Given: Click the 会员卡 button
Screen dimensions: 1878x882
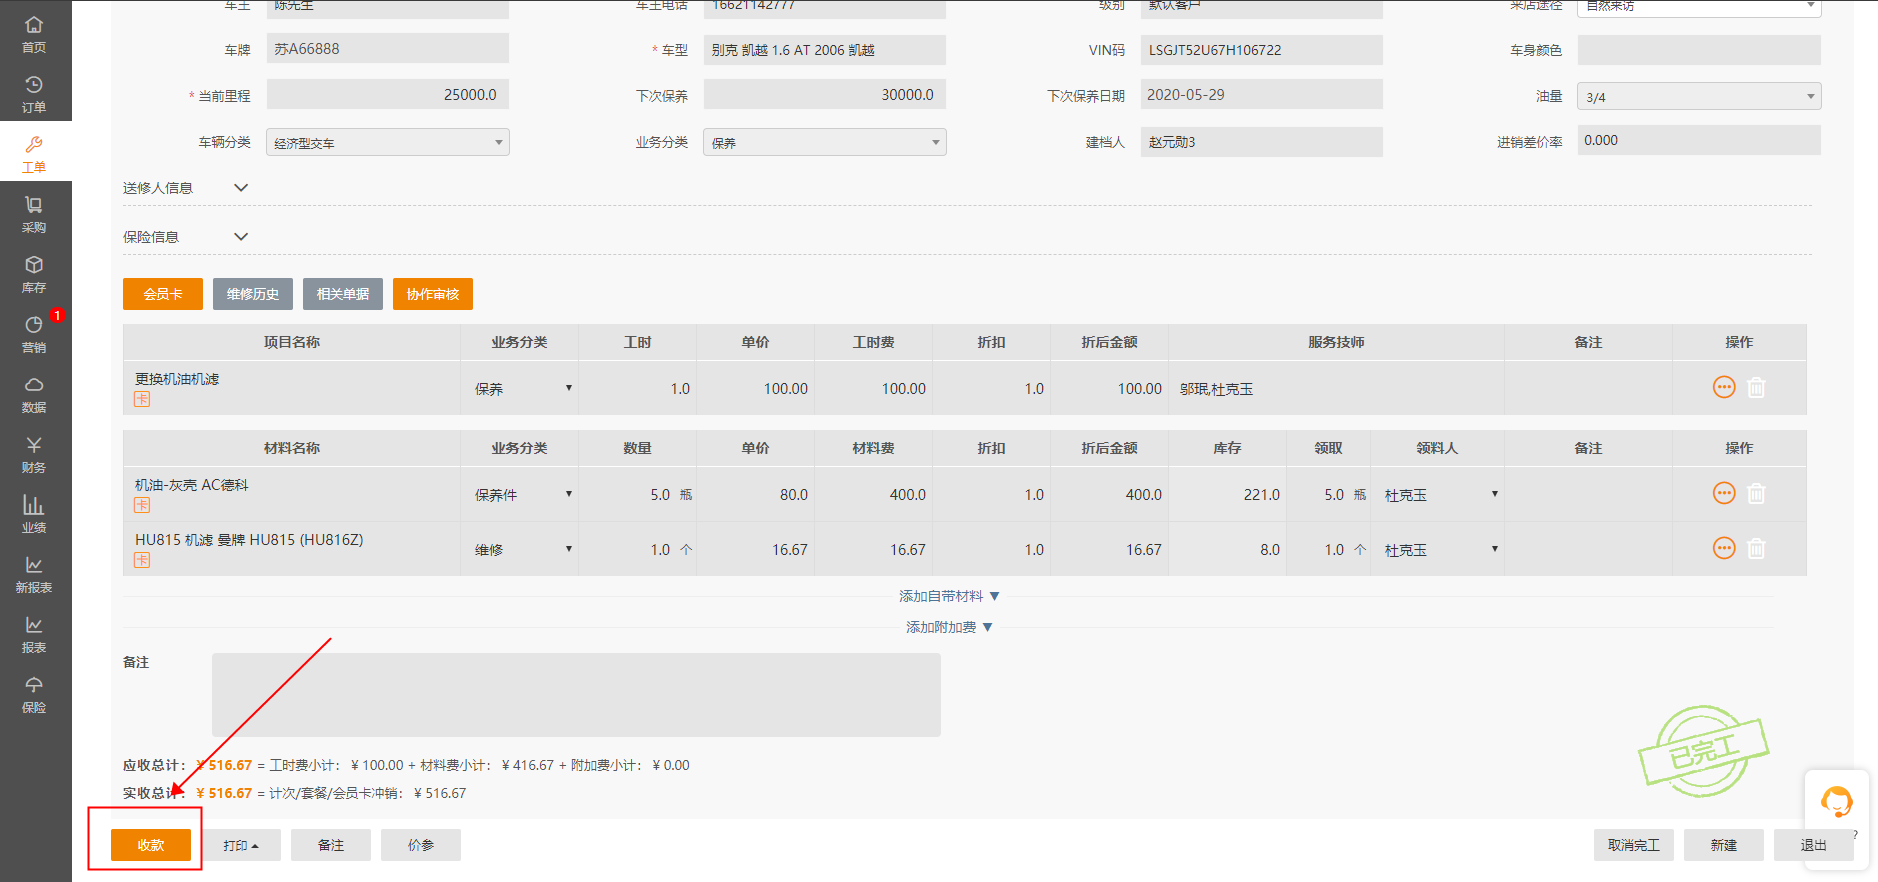Looking at the screenshot, I should 163,294.
